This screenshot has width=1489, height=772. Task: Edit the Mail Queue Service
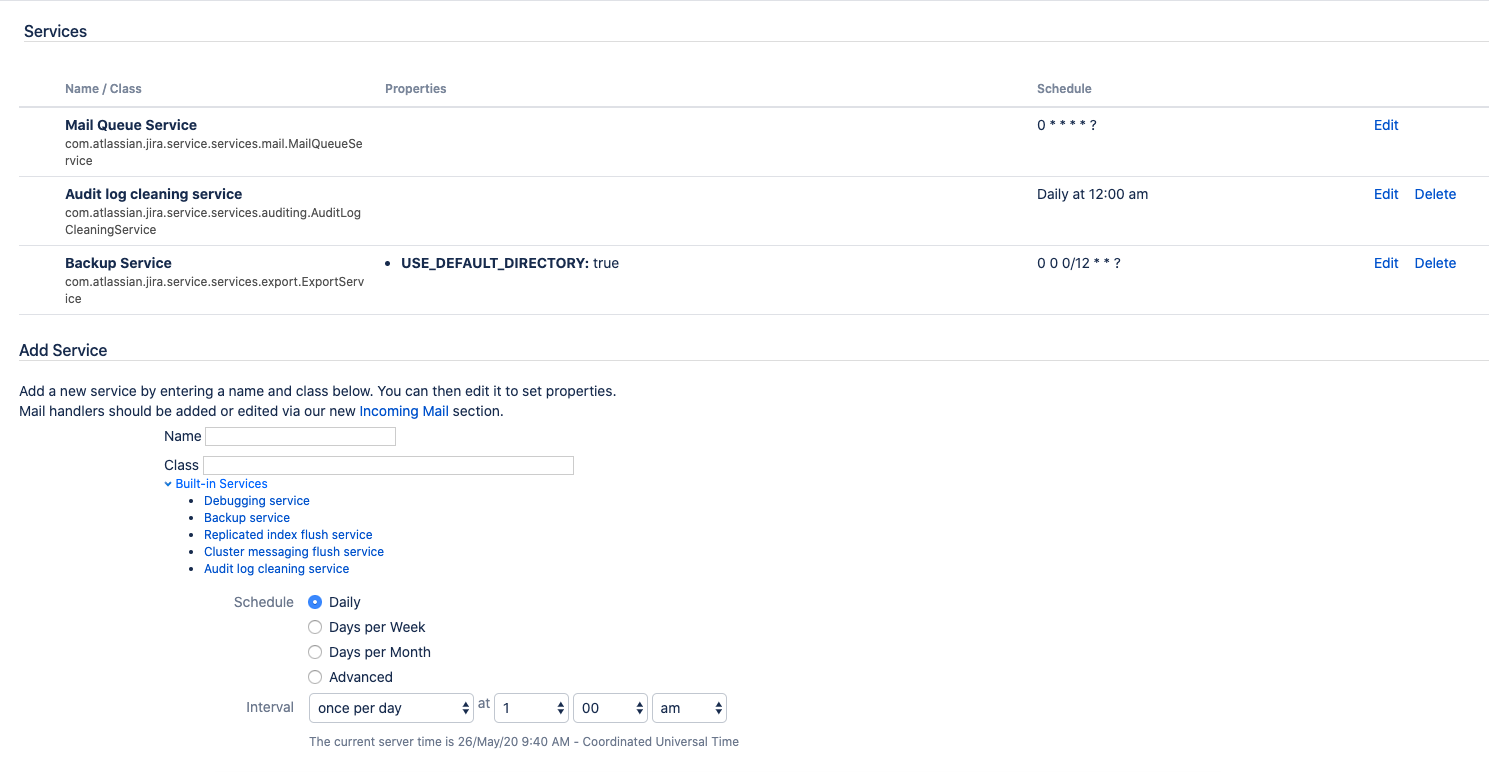(x=1385, y=125)
